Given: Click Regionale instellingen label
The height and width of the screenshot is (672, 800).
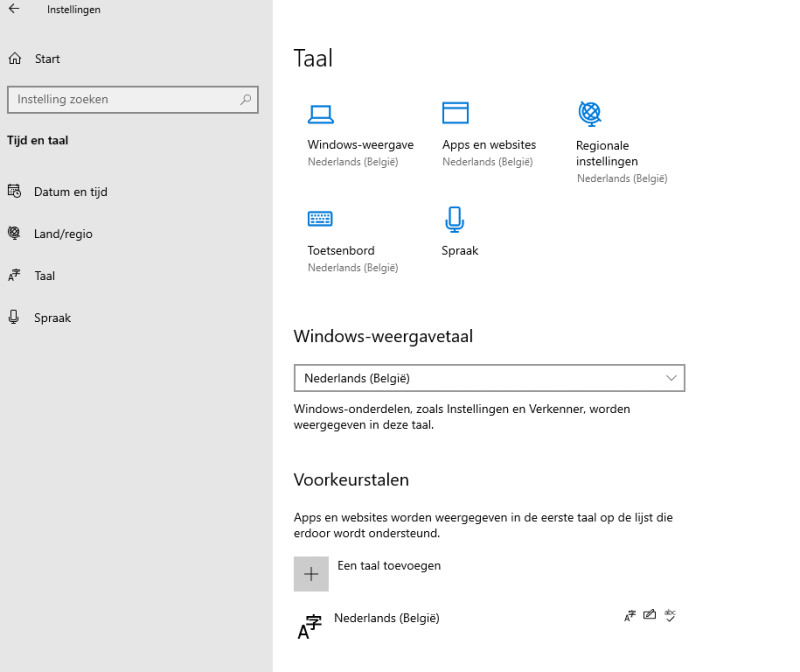Looking at the screenshot, I should (607, 153).
